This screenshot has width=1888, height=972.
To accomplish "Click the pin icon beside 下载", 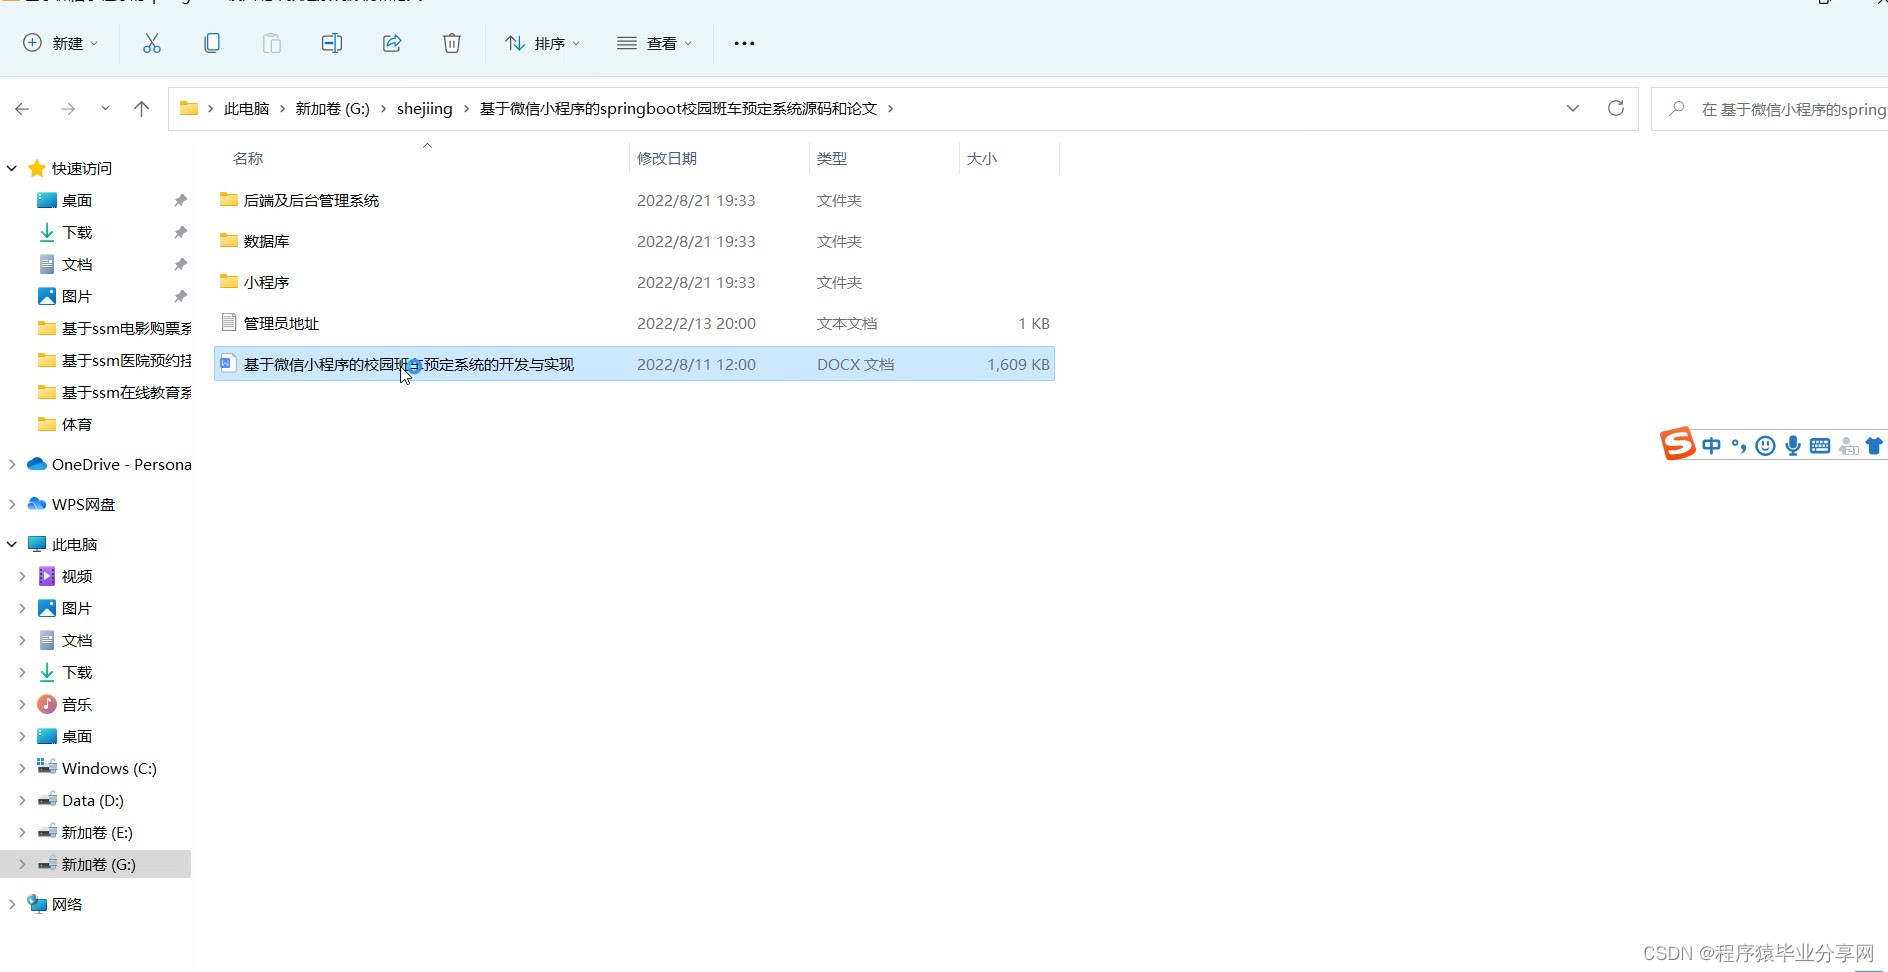I will tap(180, 232).
